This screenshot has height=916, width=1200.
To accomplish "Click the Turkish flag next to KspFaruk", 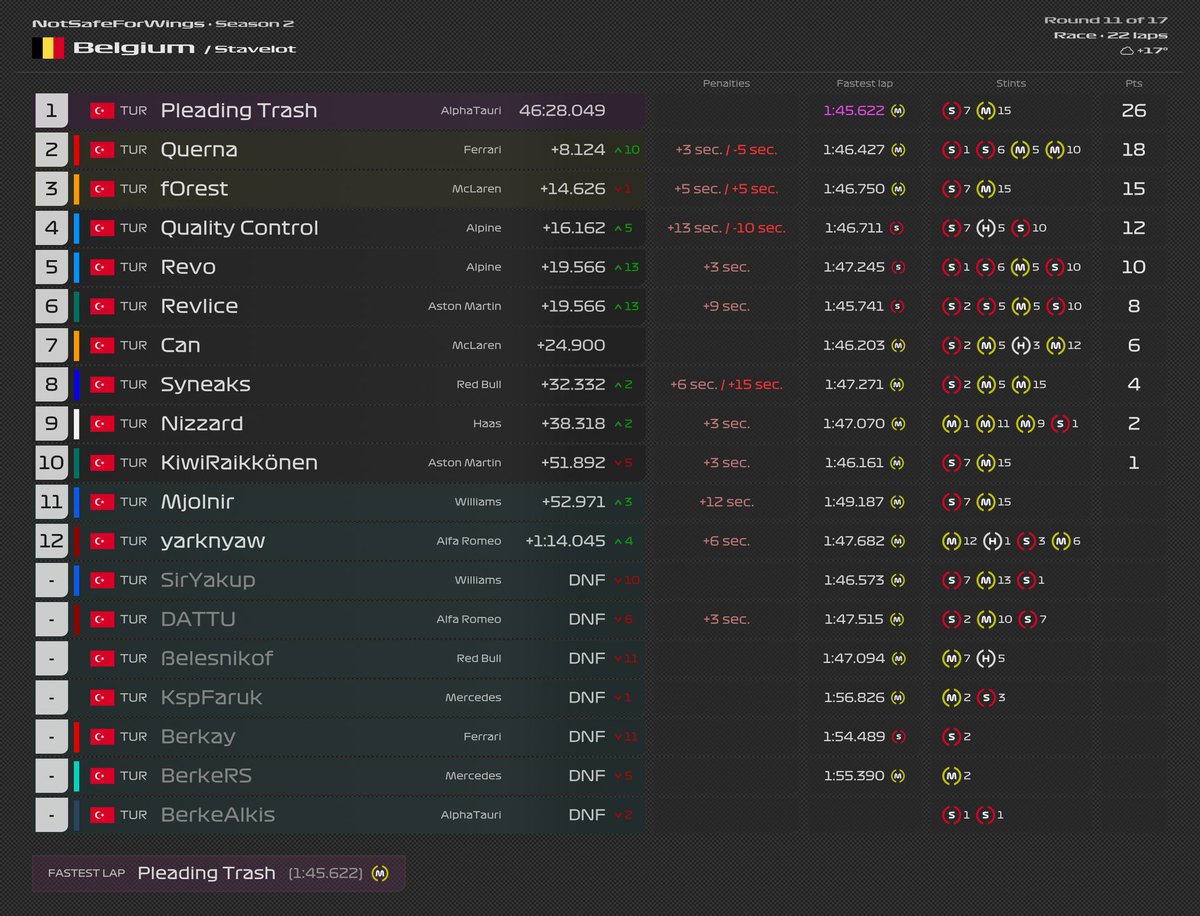I will click(x=103, y=697).
